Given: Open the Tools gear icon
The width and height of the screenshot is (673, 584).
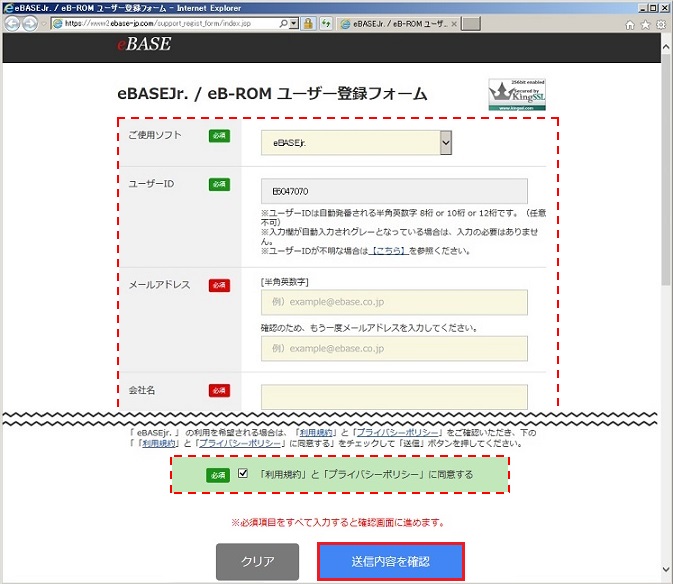Looking at the screenshot, I should (661, 25).
